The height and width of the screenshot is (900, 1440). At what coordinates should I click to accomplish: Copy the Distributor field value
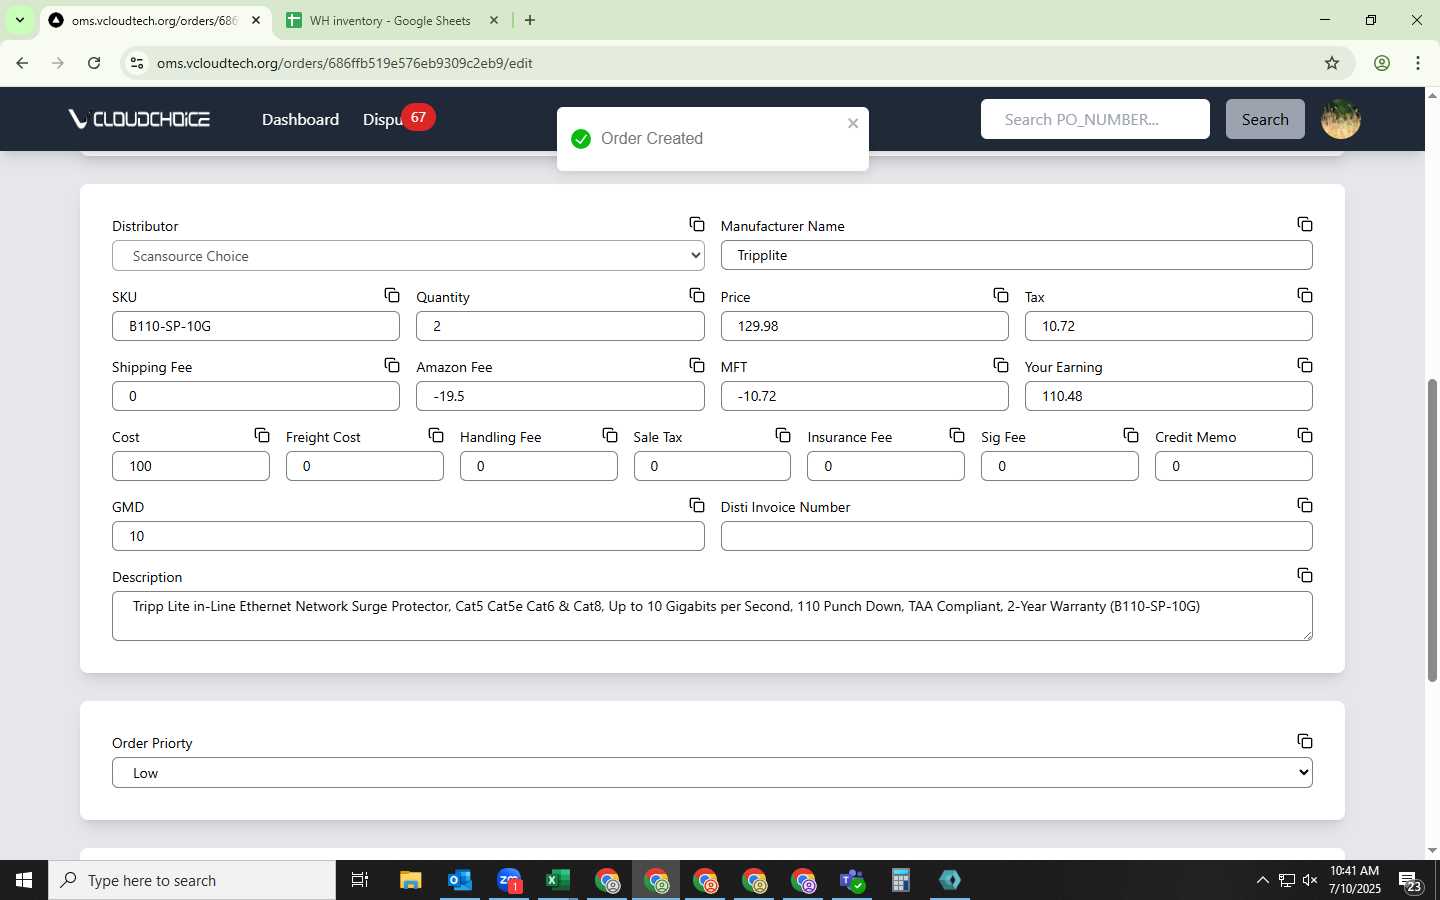(697, 224)
